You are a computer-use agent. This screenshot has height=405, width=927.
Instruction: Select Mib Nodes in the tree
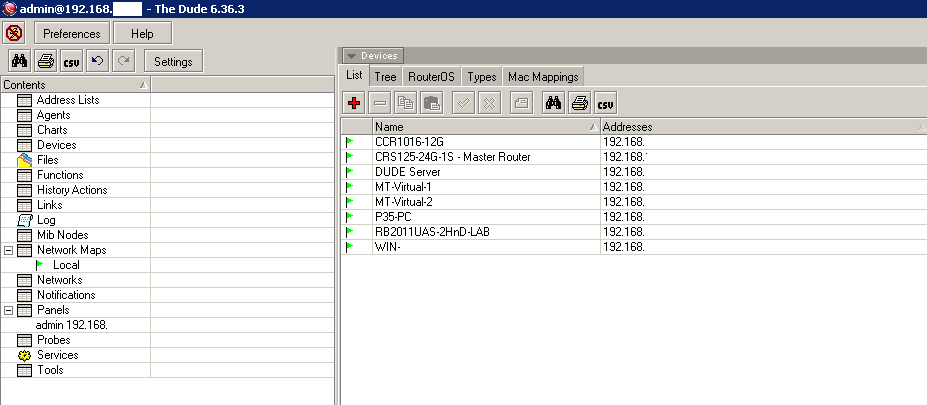[x=62, y=235]
